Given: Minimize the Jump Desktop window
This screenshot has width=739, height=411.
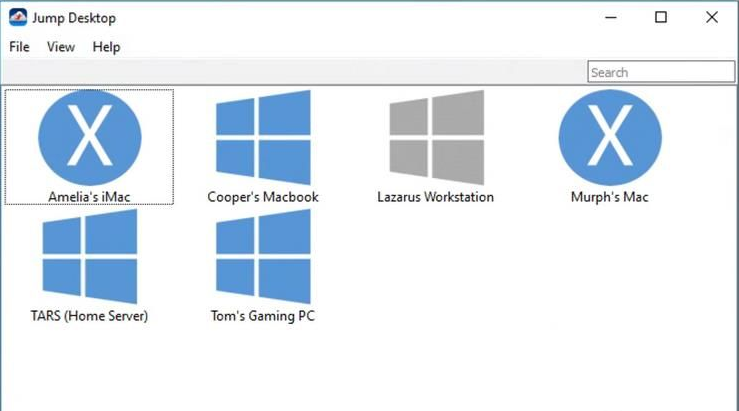Looking at the screenshot, I should [x=611, y=17].
